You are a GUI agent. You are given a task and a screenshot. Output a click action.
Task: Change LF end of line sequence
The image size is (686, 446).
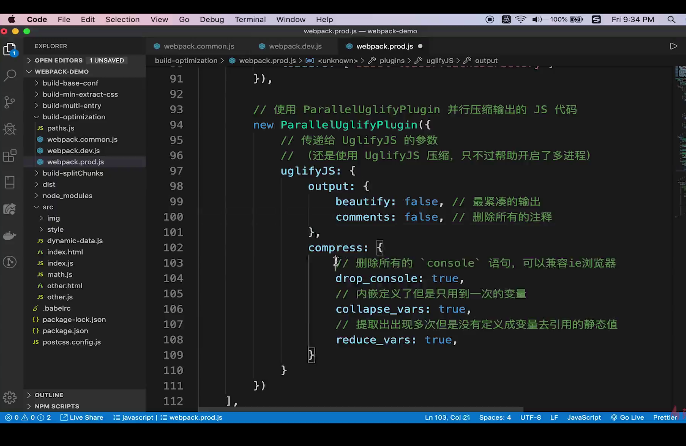pos(554,418)
